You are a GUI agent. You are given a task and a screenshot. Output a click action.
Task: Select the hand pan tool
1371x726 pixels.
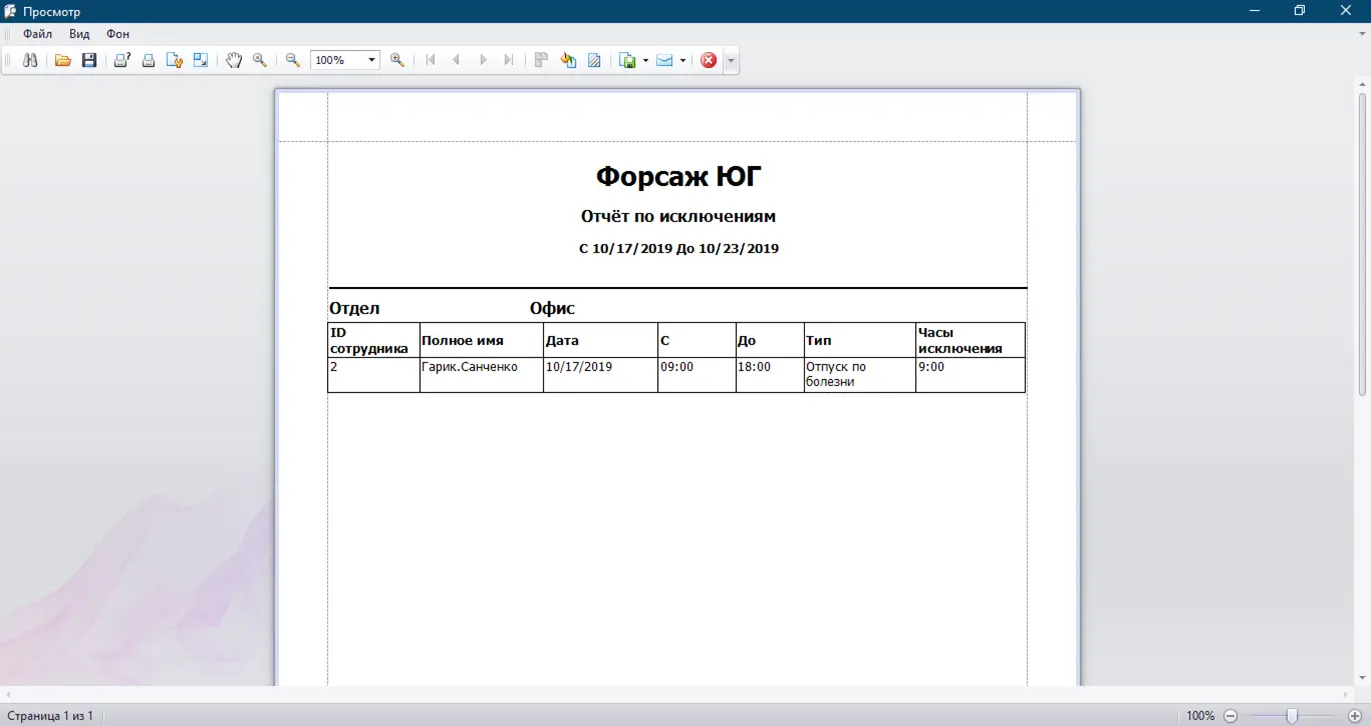tap(234, 60)
